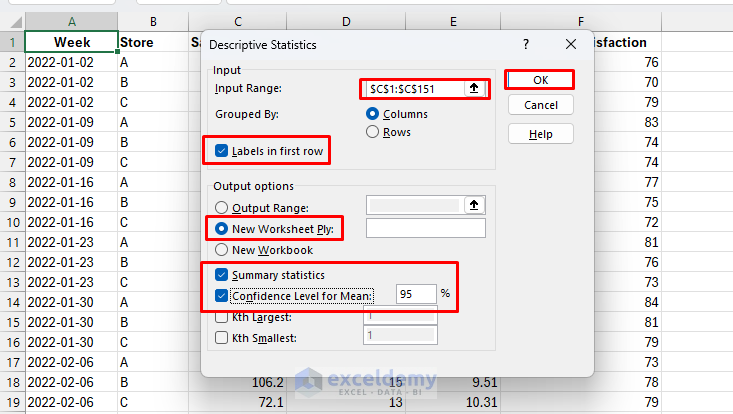The height and width of the screenshot is (414, 733).
Task: Select the Columns grouping option
Action: click(x=373, y=114)
